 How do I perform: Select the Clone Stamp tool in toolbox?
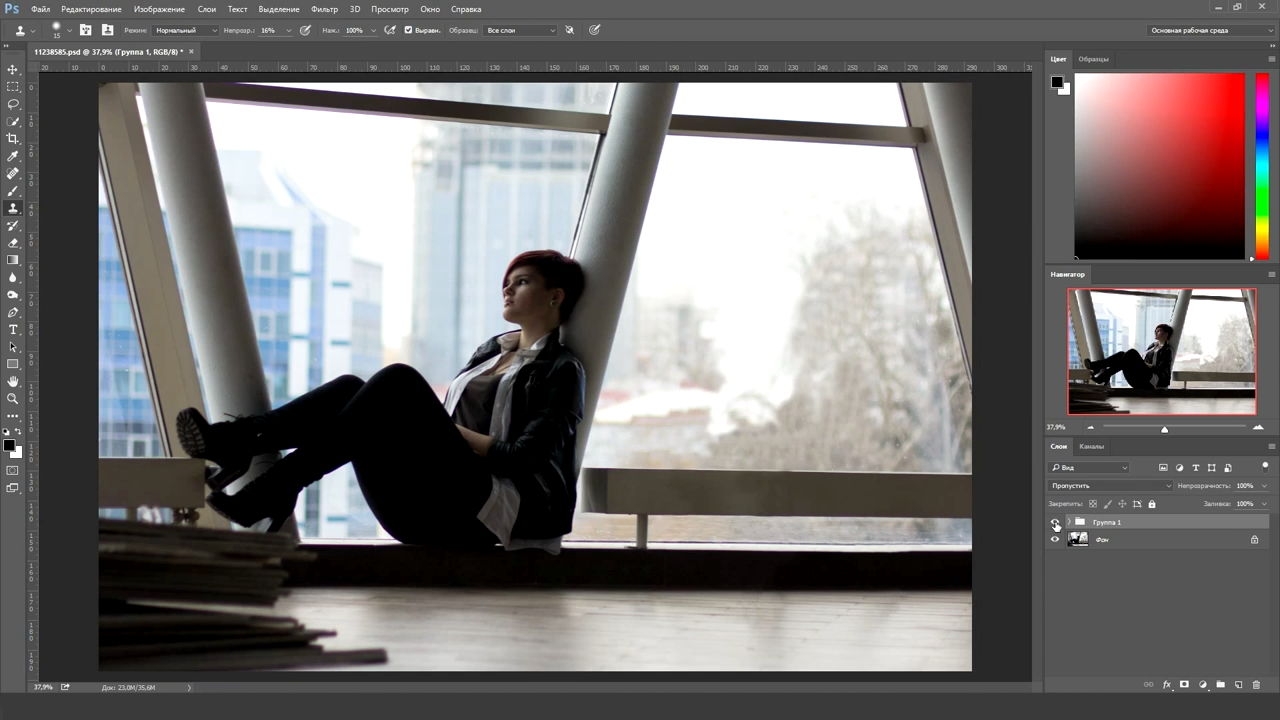[x=13, y=208]
